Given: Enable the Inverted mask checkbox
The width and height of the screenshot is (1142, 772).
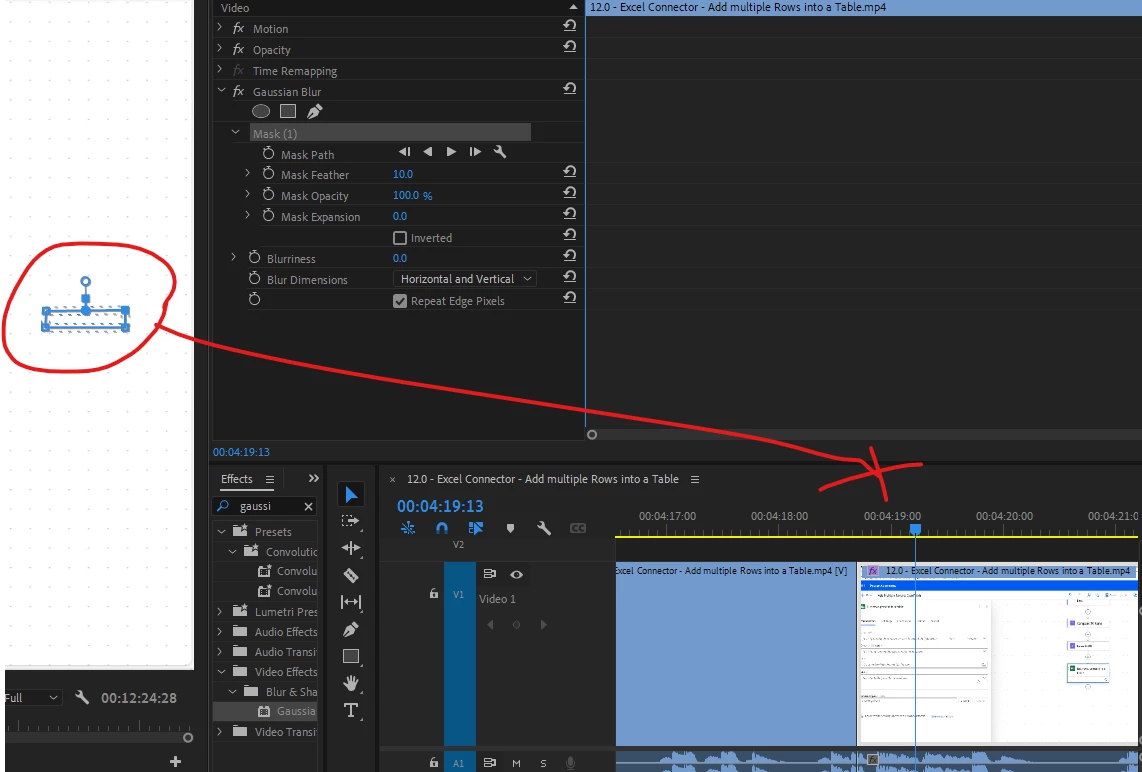Looking at the screenshot, I should pyautogui.click(x=399, y=238).
